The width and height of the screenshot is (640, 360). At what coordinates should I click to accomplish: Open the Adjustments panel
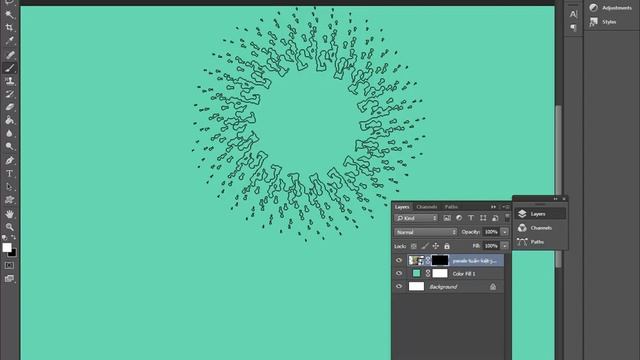click(611, 8)
